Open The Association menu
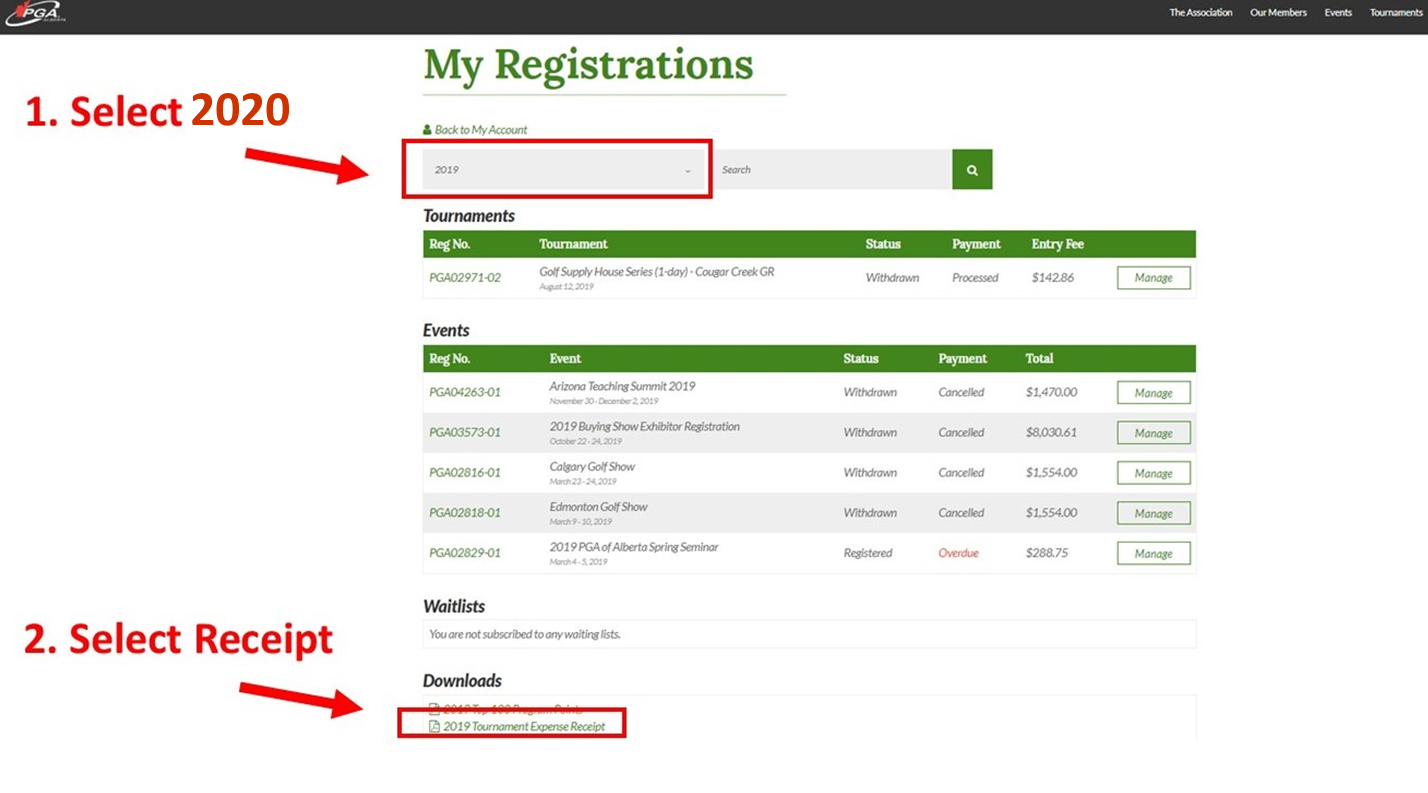1428x793 pixels. [x=1200, y=13]
